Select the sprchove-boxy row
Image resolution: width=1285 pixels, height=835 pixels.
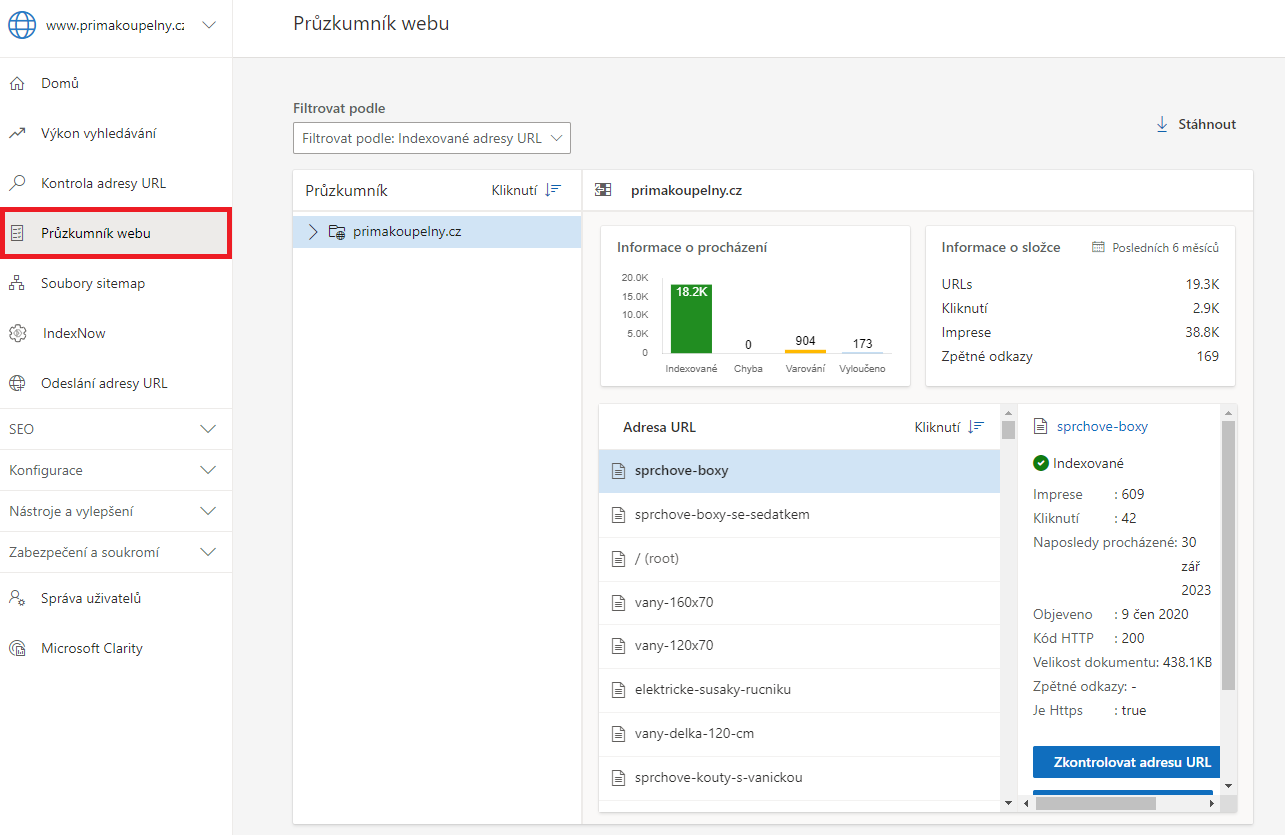pyautogui.click(x=799, y=470)
